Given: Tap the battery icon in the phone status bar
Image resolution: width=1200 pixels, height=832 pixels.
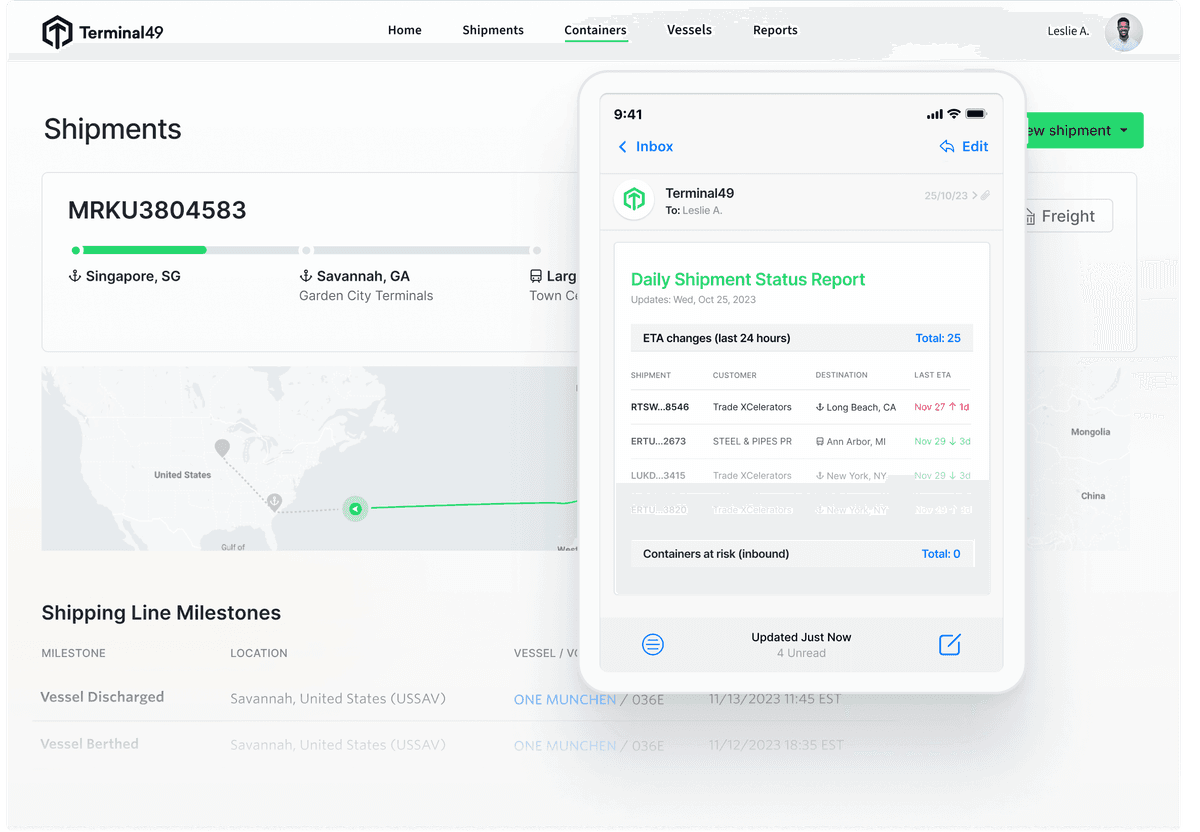Looking at the screenshot, I should pyautogui.click(x=977, y=114).
